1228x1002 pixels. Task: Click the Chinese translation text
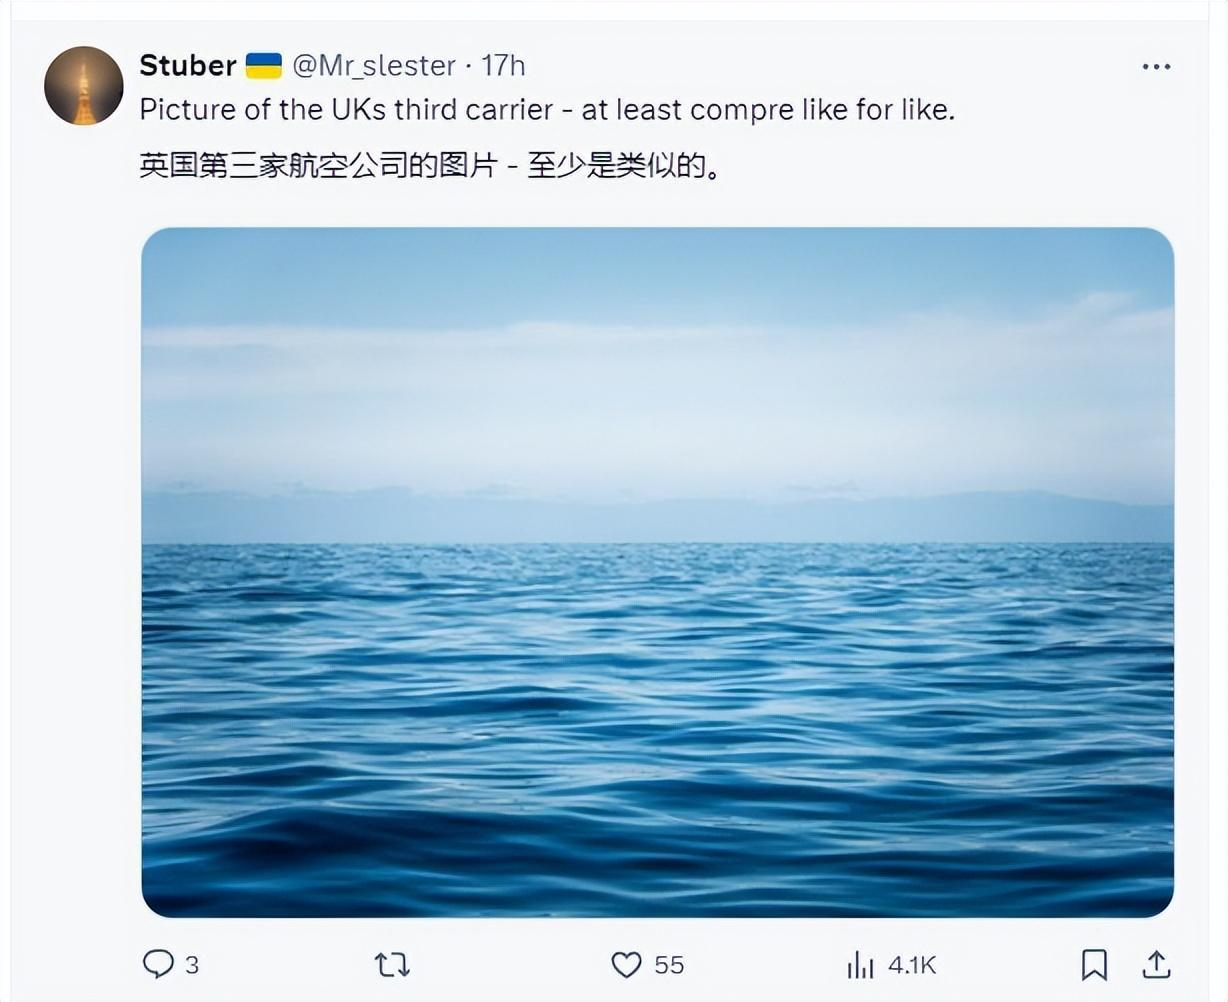[x=430, y=166]
